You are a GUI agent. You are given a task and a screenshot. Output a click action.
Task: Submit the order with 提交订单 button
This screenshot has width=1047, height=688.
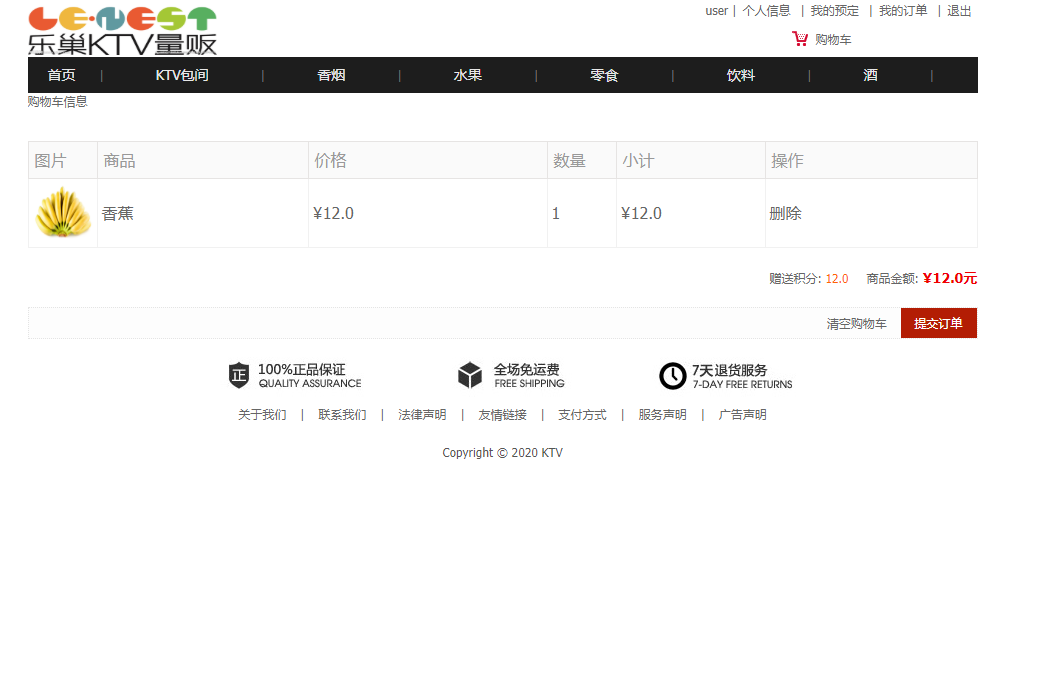pyautogui.click(x=938, y=322)
